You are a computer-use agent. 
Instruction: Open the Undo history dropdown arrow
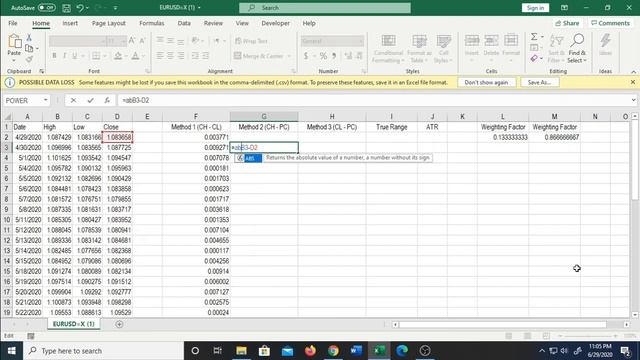[87, 8]
